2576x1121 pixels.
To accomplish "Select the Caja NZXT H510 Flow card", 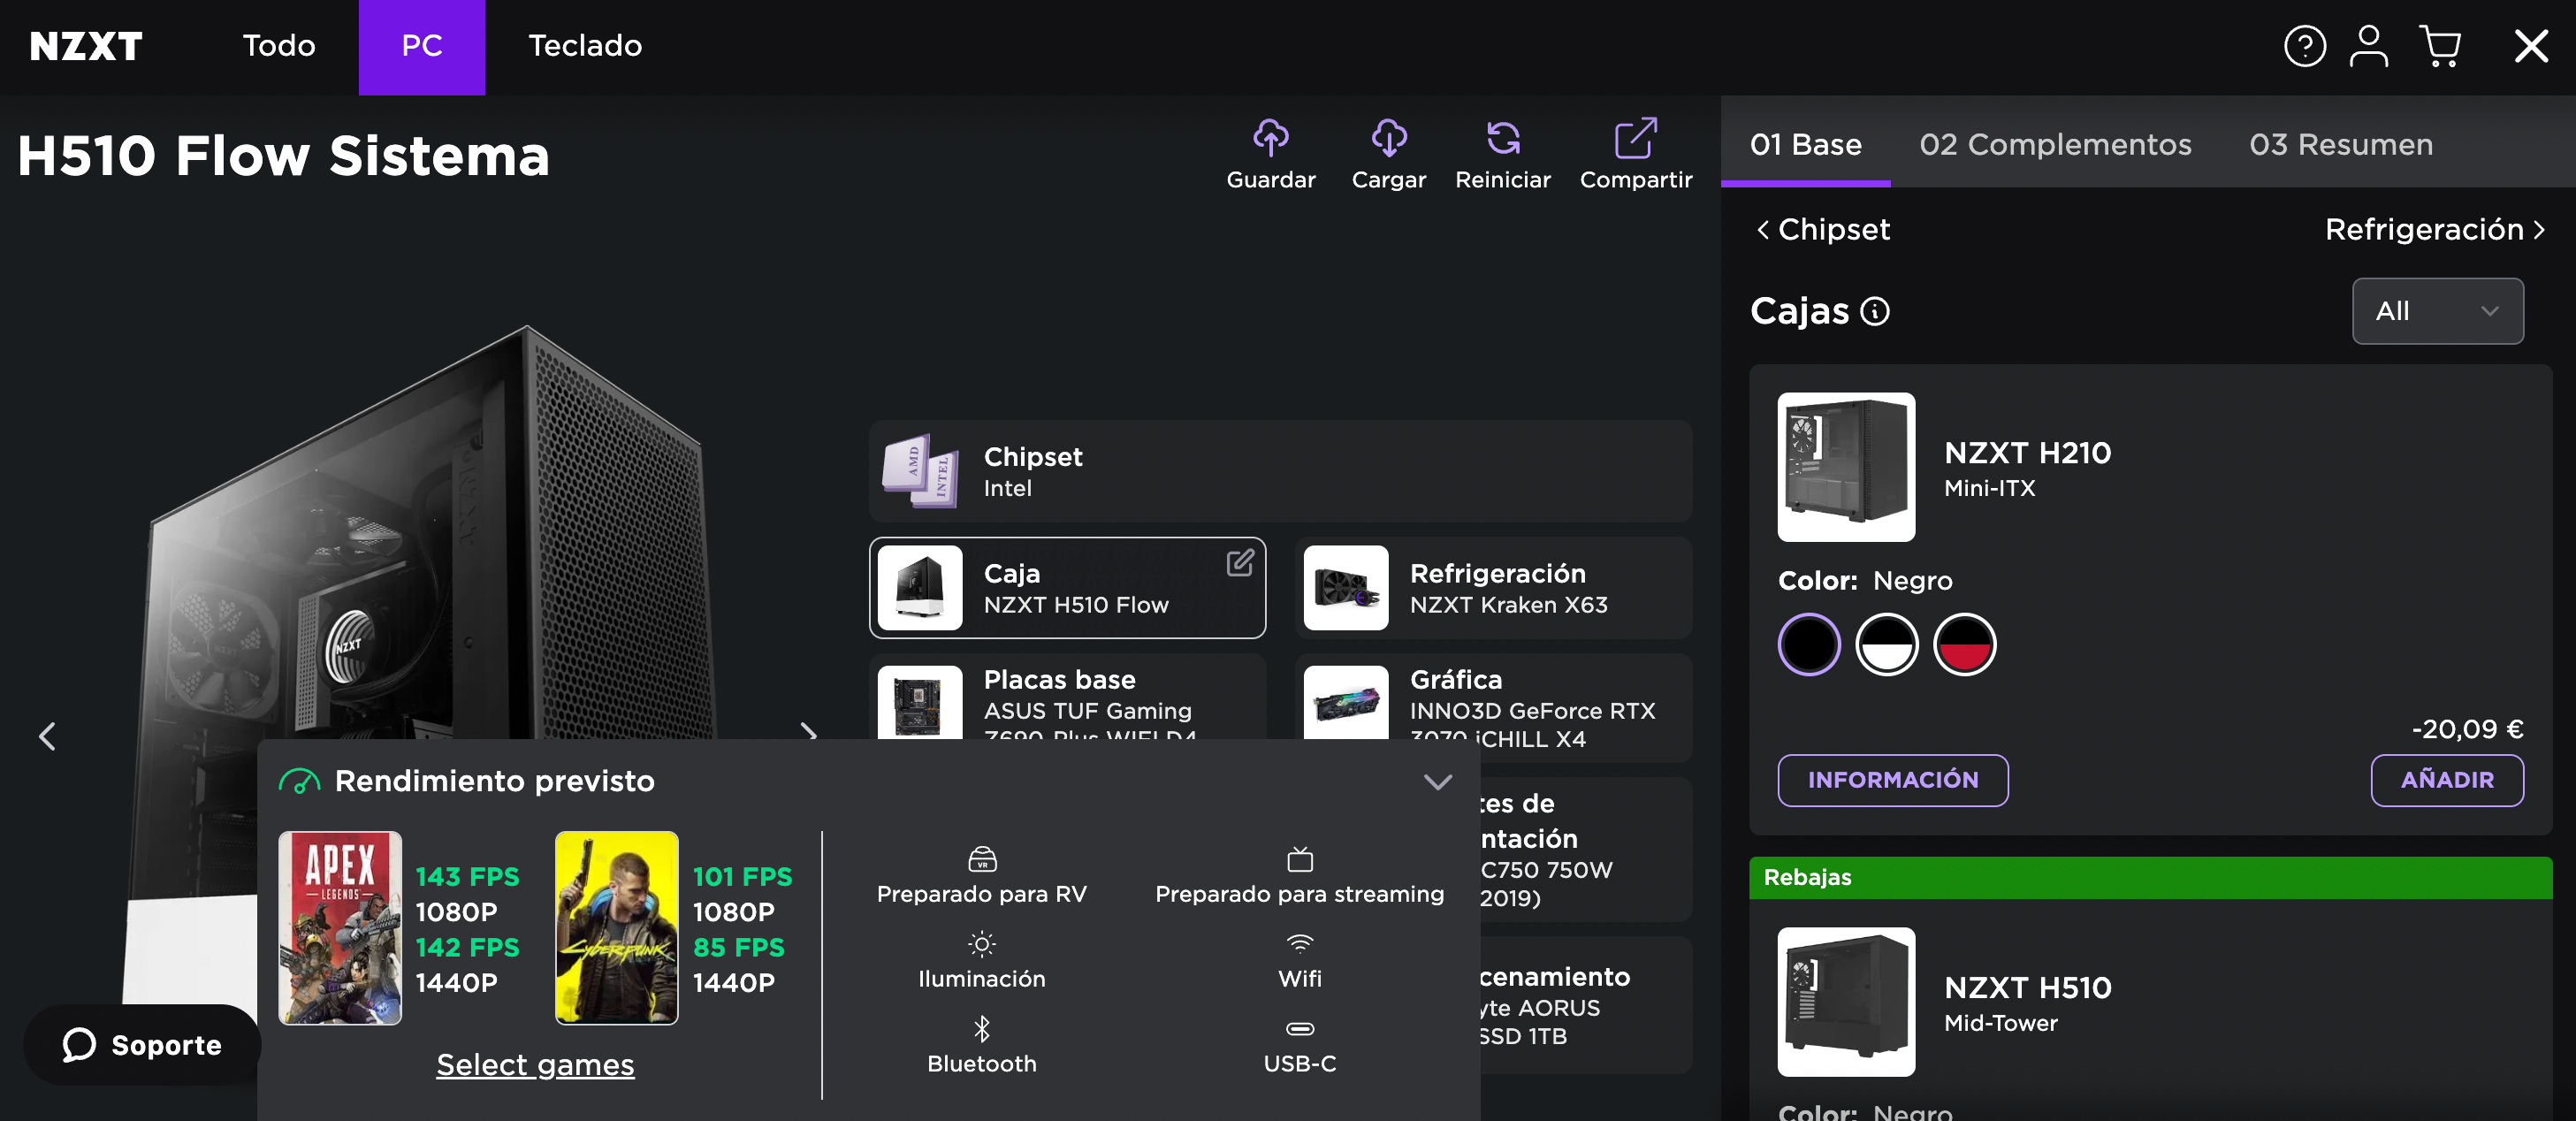I will [x=1067, y=588].
